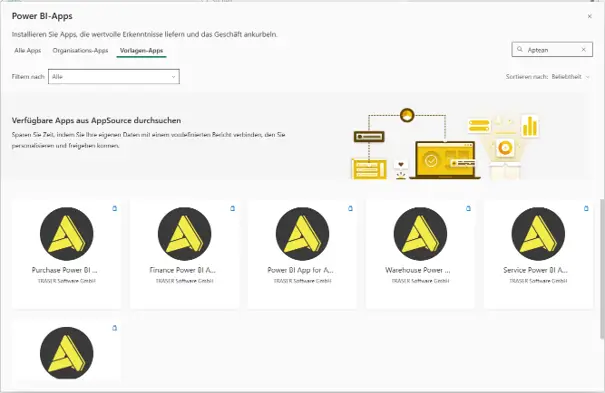Click TRASER Software GmbH under Warehouse
This screenshot has width=605, height=393.
point(420,281)
